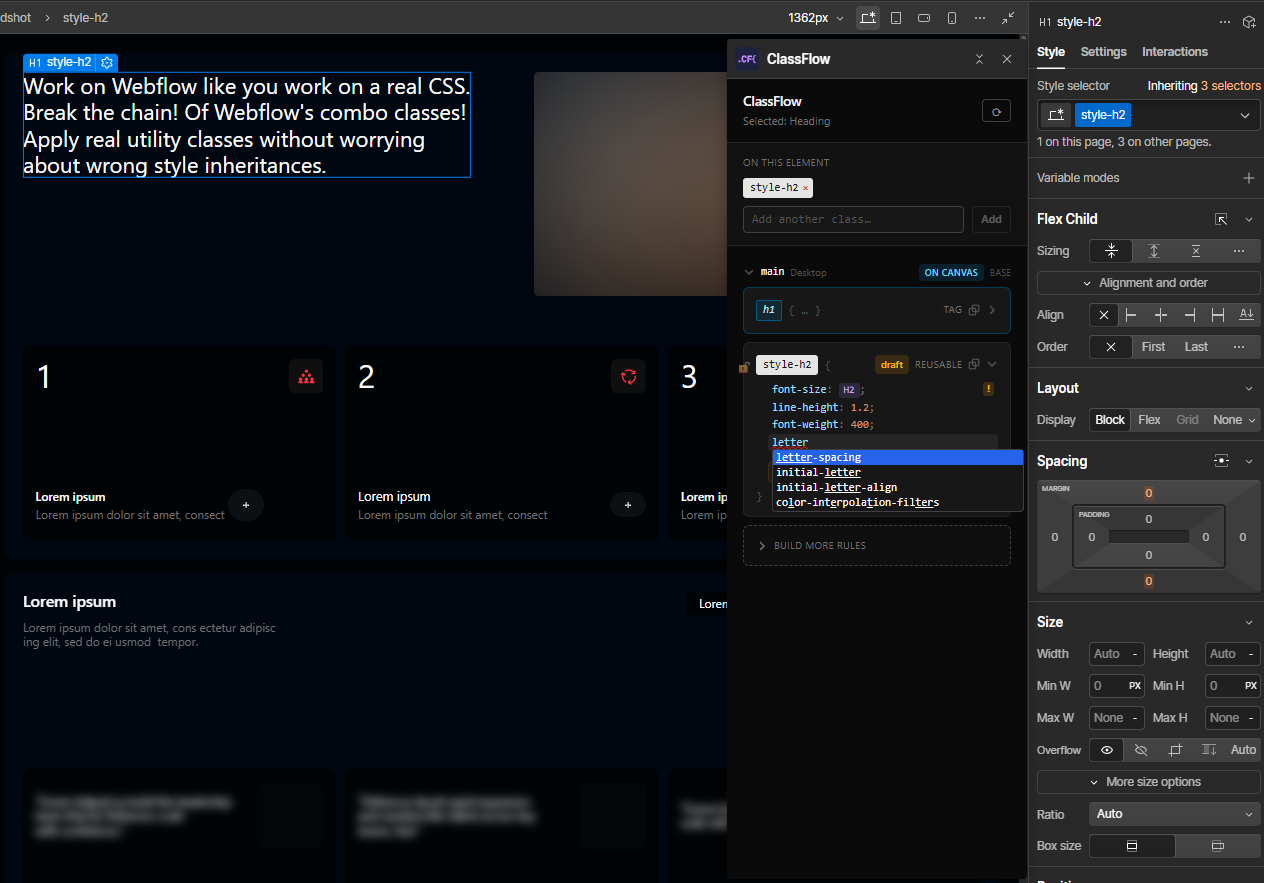Set align self to start
The width and height of the screenshot is (1264, 883).
tap(1131, 315)
